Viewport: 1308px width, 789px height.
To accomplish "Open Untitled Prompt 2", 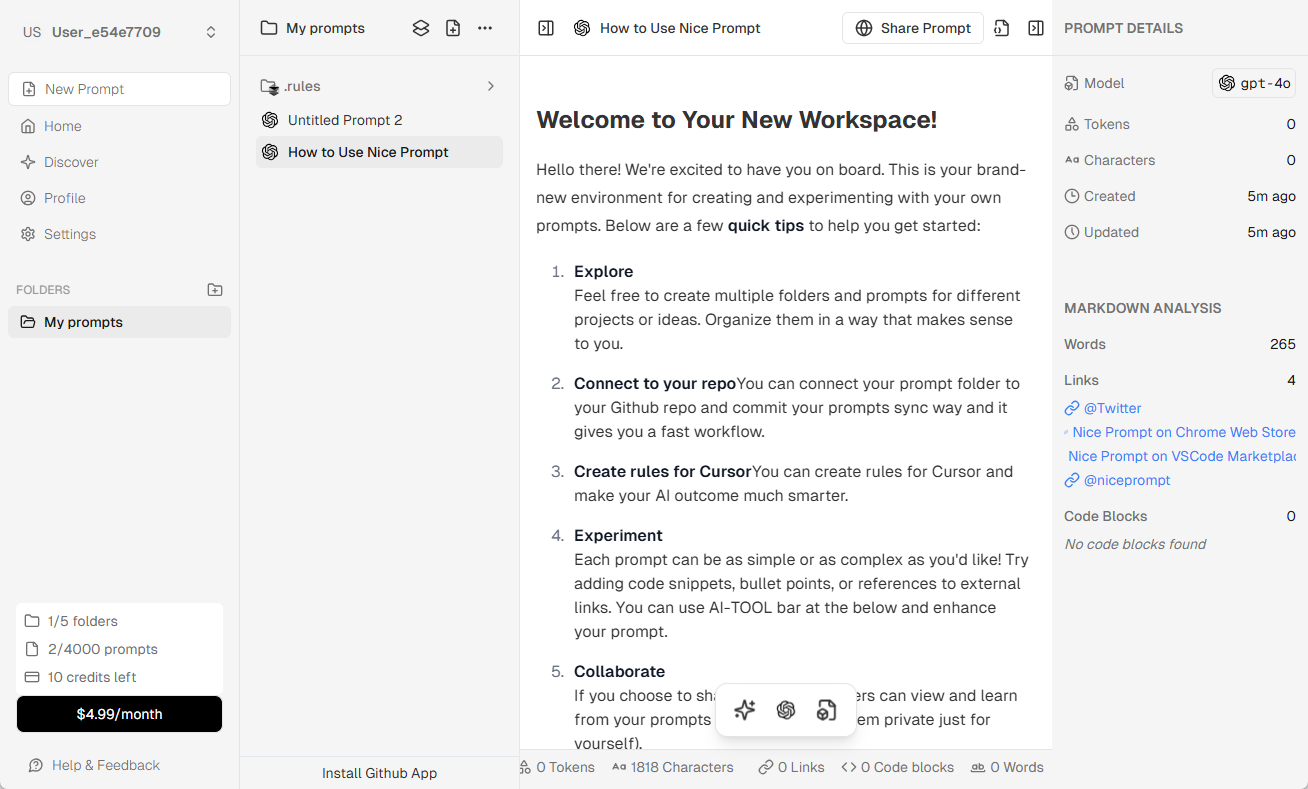I will [379, 120].
